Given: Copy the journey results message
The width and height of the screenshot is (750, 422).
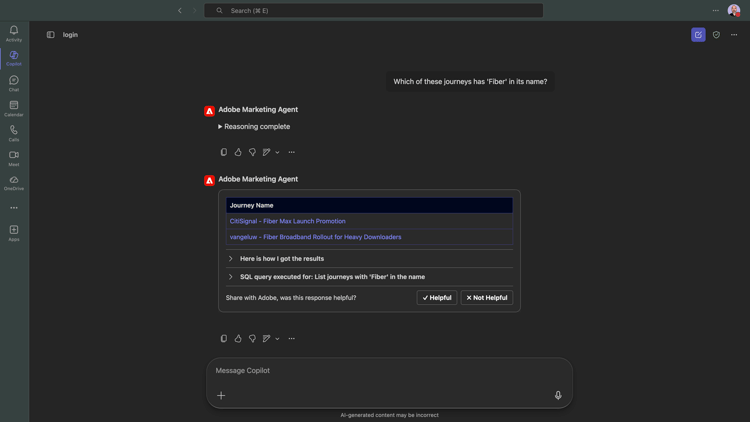Looking at the screenshot, I should pos(224,339).
